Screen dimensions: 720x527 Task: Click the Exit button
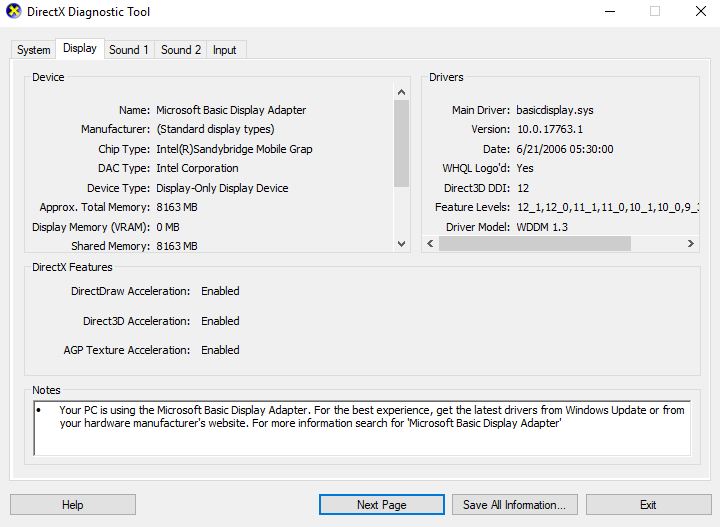point(648,505)
